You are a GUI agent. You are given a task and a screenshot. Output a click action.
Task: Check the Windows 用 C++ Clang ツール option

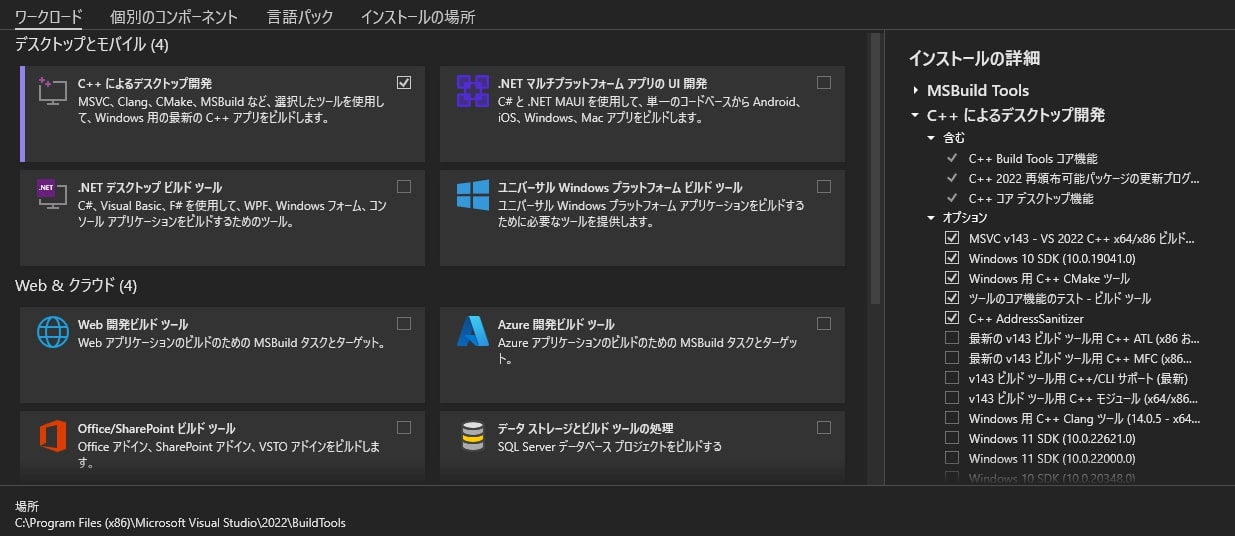pyautogui.click(x=951, y=418)
